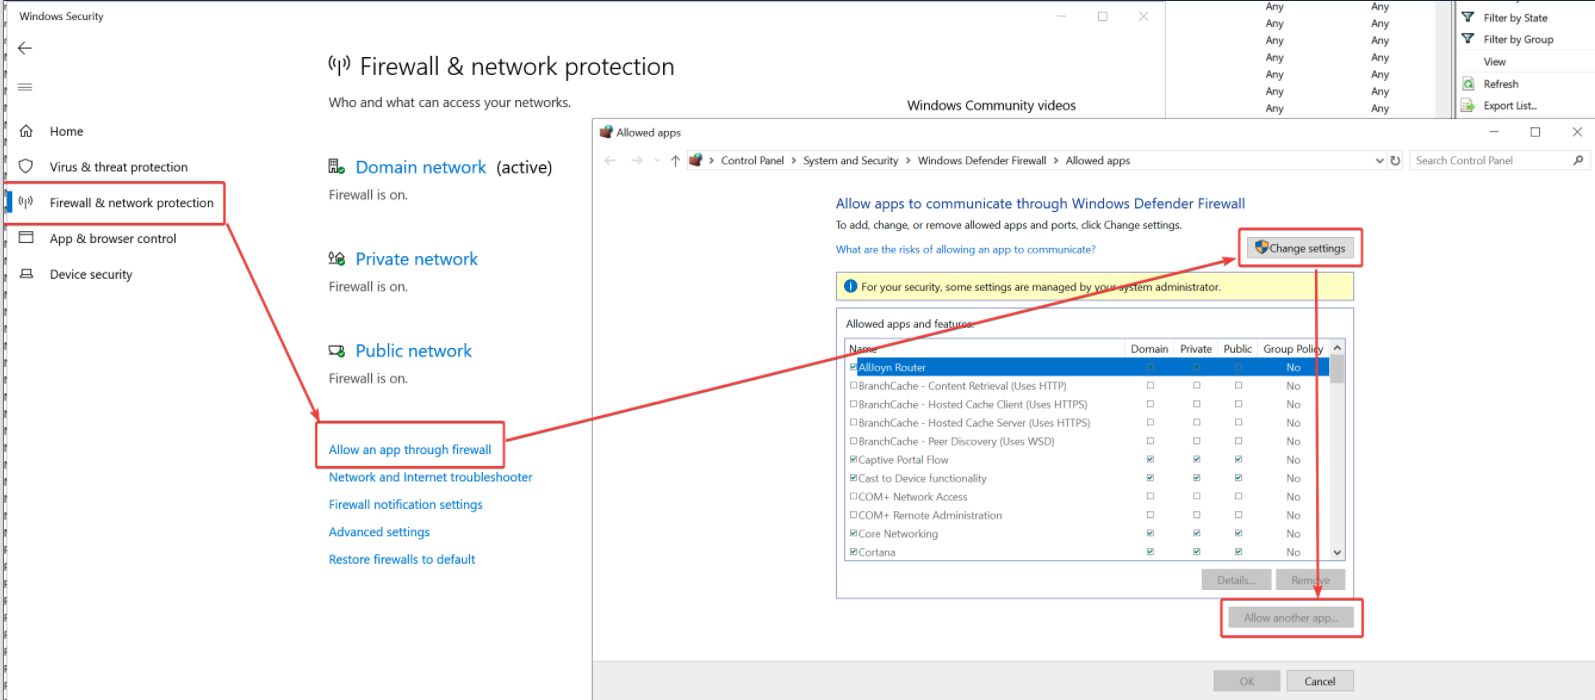Screen dimensions: 1595x700
Task: Enable BranchCache - Content Retrieval (Uses HTTP) checkbox
Action: coord(853,385)
